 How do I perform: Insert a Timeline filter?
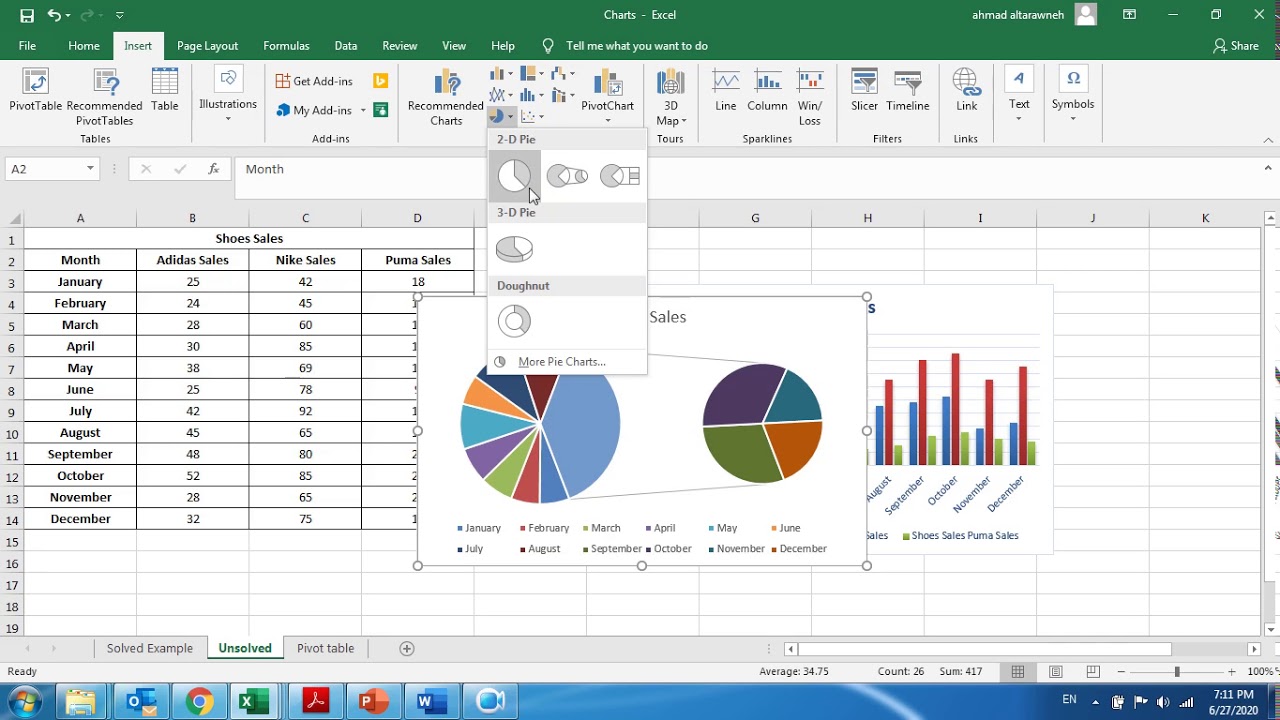click(x=908, y=90)
